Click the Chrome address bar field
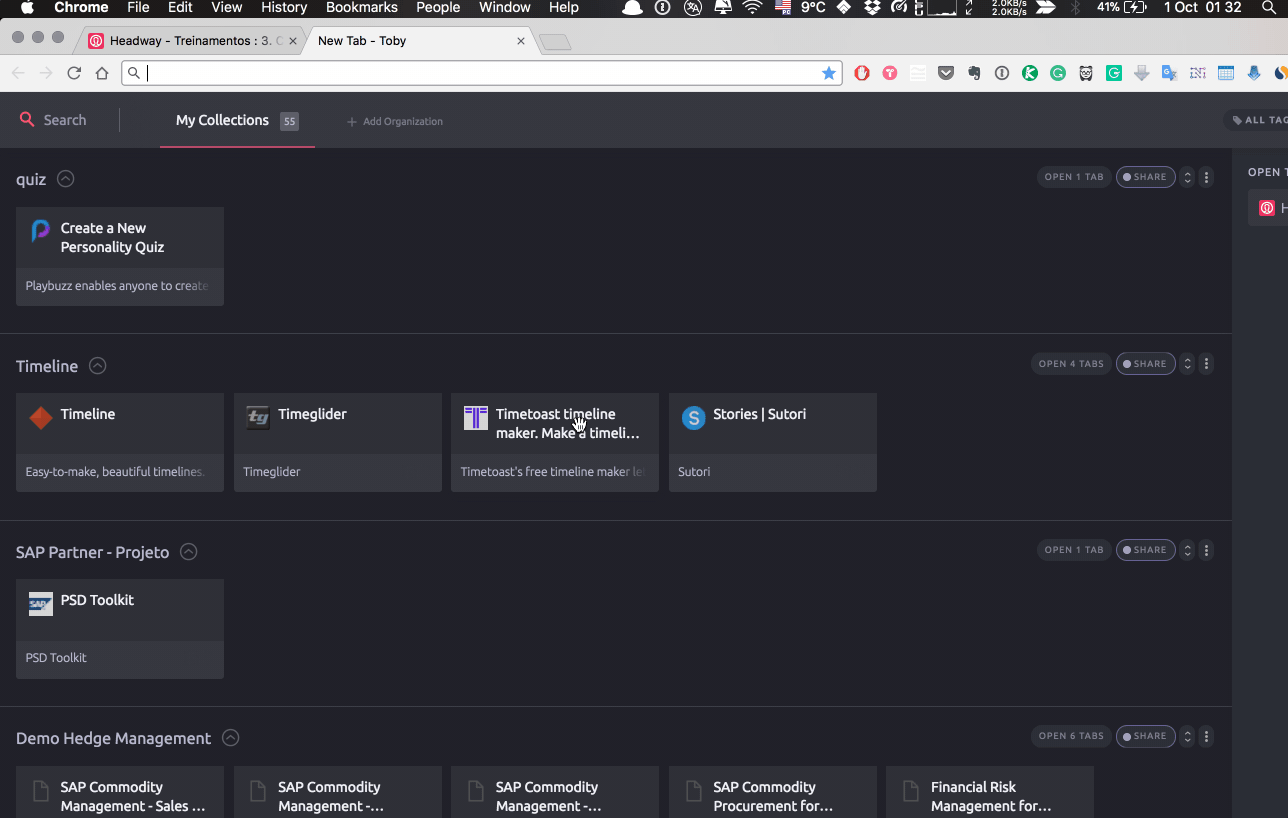This screenshot has height=818, width=1288. click(480, 73)
